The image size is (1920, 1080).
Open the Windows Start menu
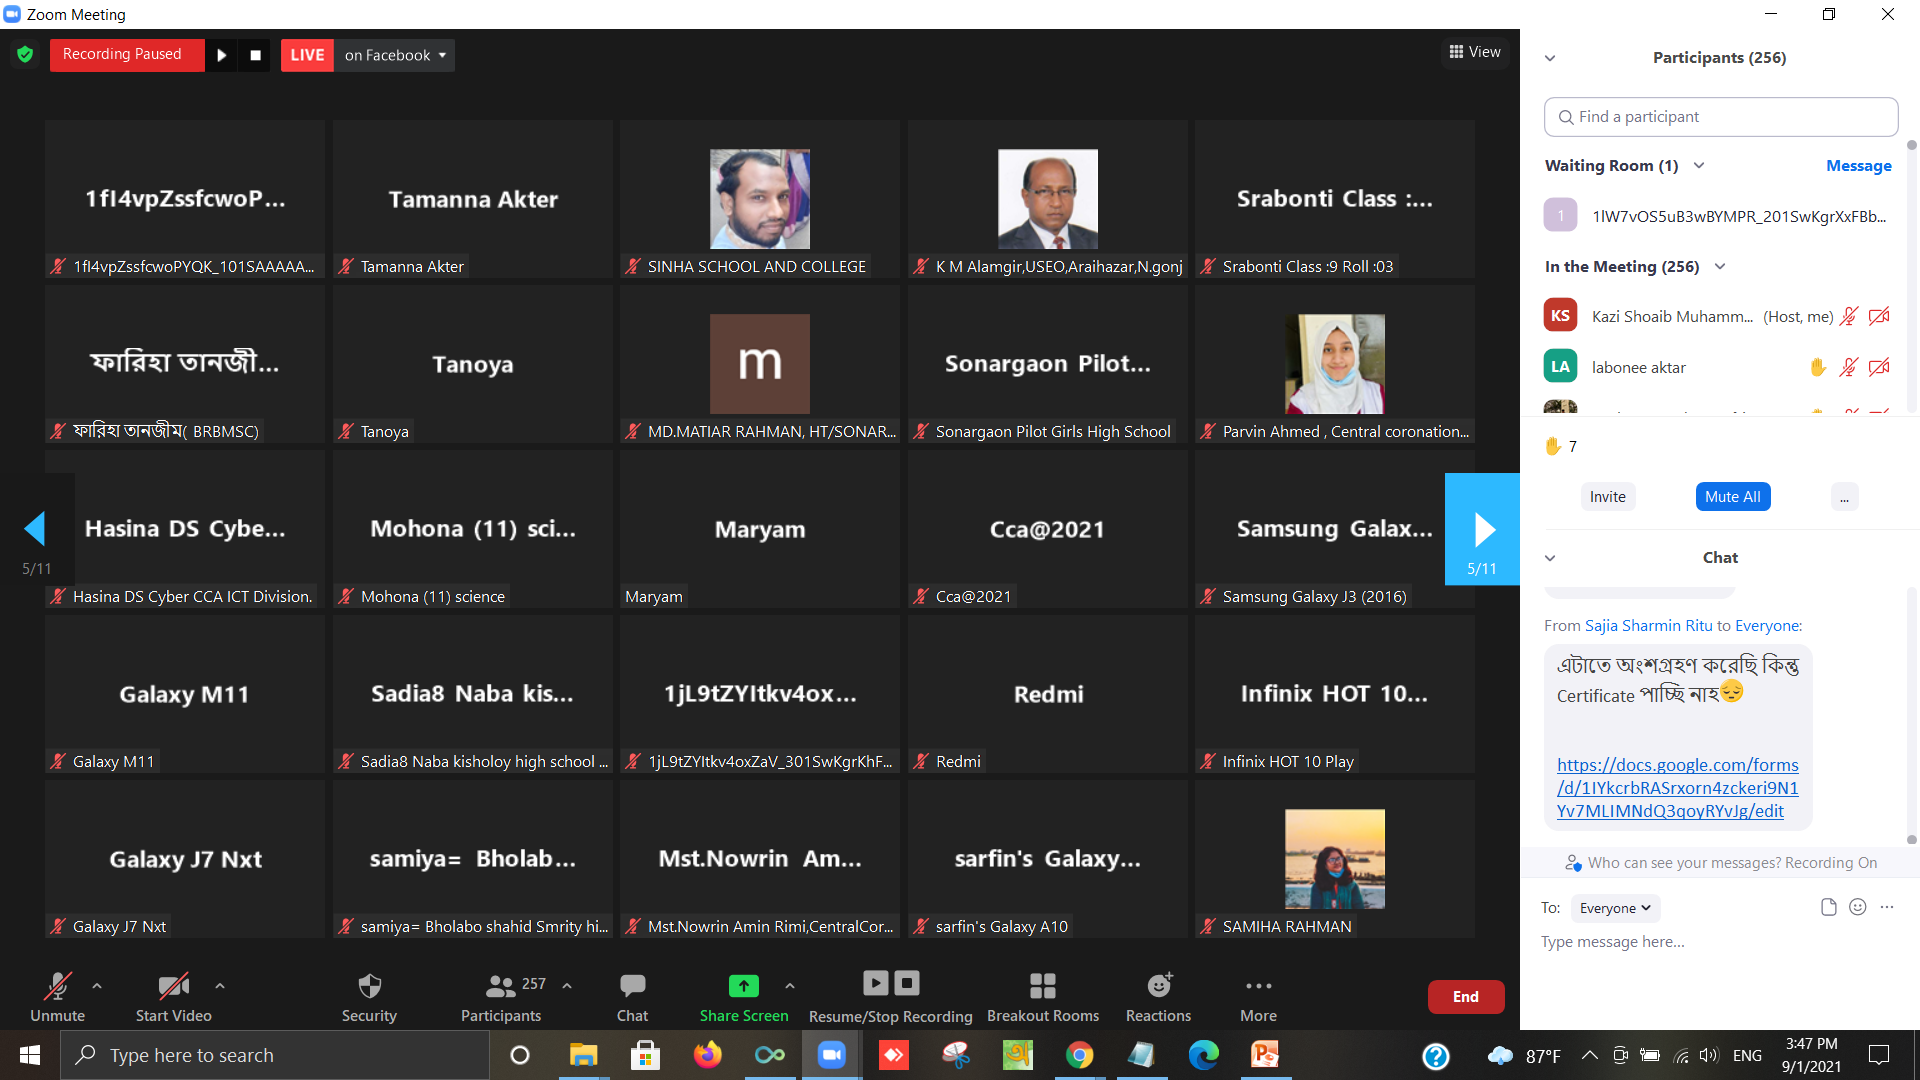[30, 1055]
